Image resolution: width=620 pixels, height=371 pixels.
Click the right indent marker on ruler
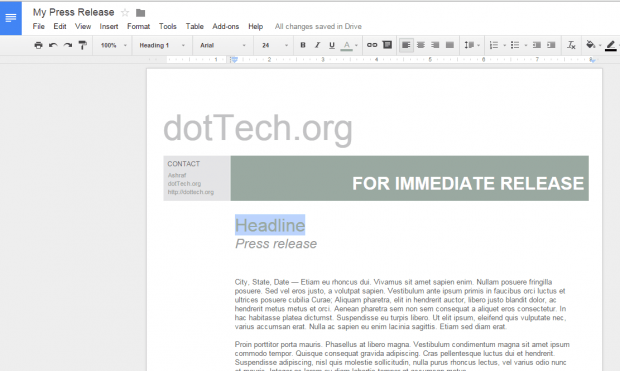592,60
